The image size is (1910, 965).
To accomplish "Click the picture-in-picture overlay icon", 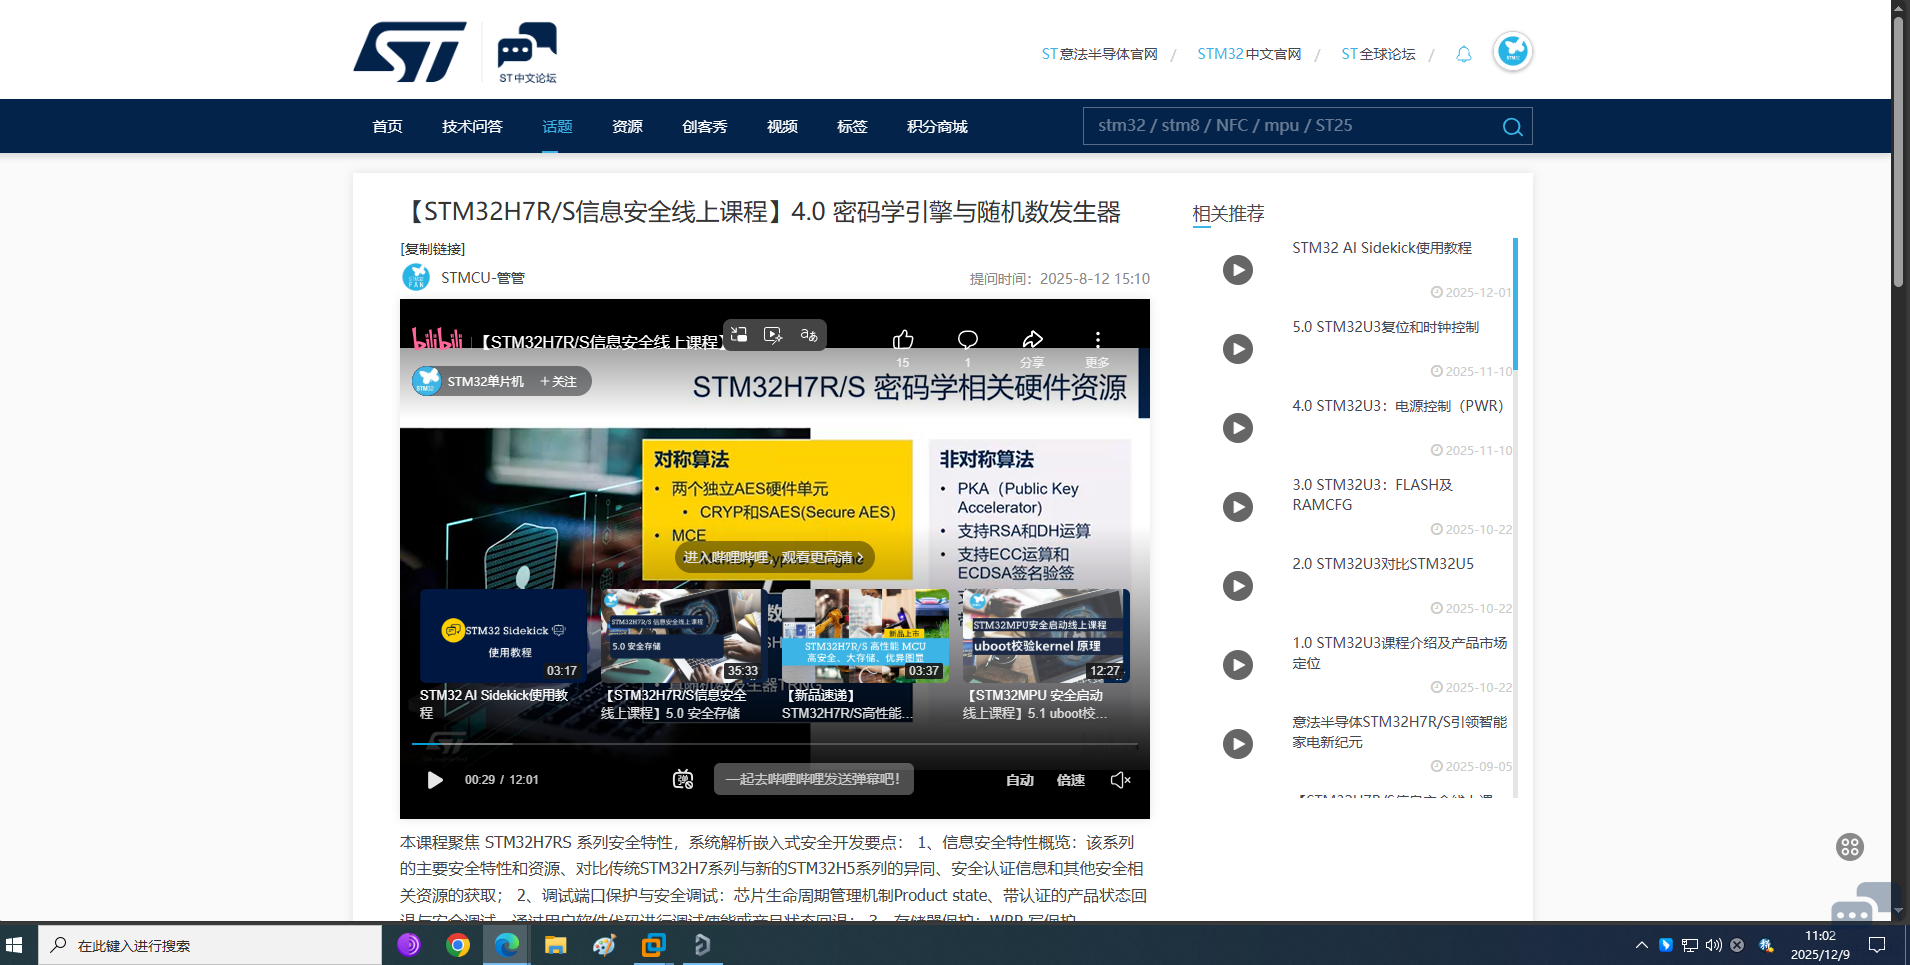I will coord(739,335).
